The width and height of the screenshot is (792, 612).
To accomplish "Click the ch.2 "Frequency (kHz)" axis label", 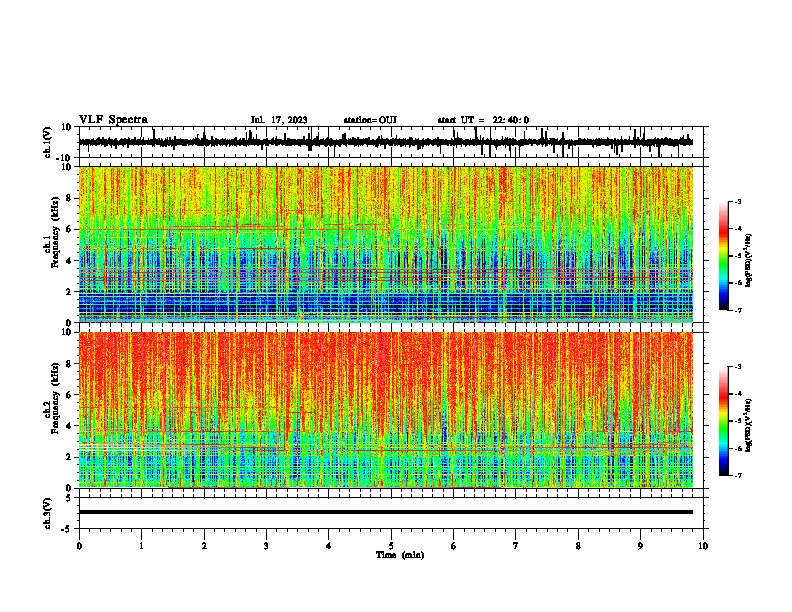I will [x=55, y=398].
